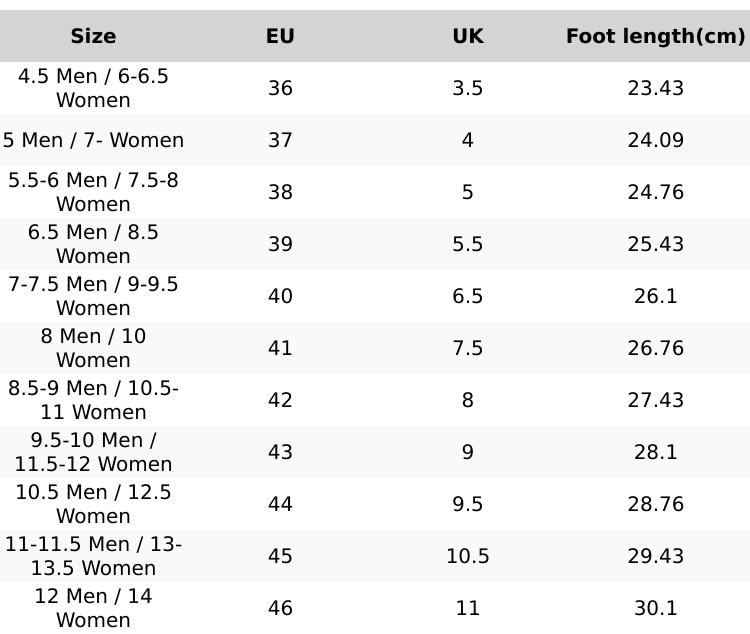750x634 pixels.
Task: Click the EU column header
Action: coord(280,37)
